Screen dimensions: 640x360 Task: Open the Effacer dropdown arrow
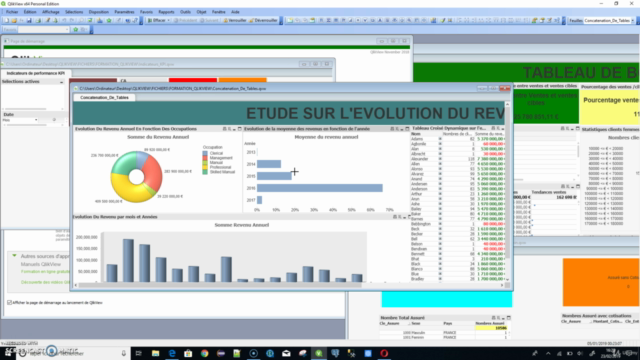click(x=169, y=20)
